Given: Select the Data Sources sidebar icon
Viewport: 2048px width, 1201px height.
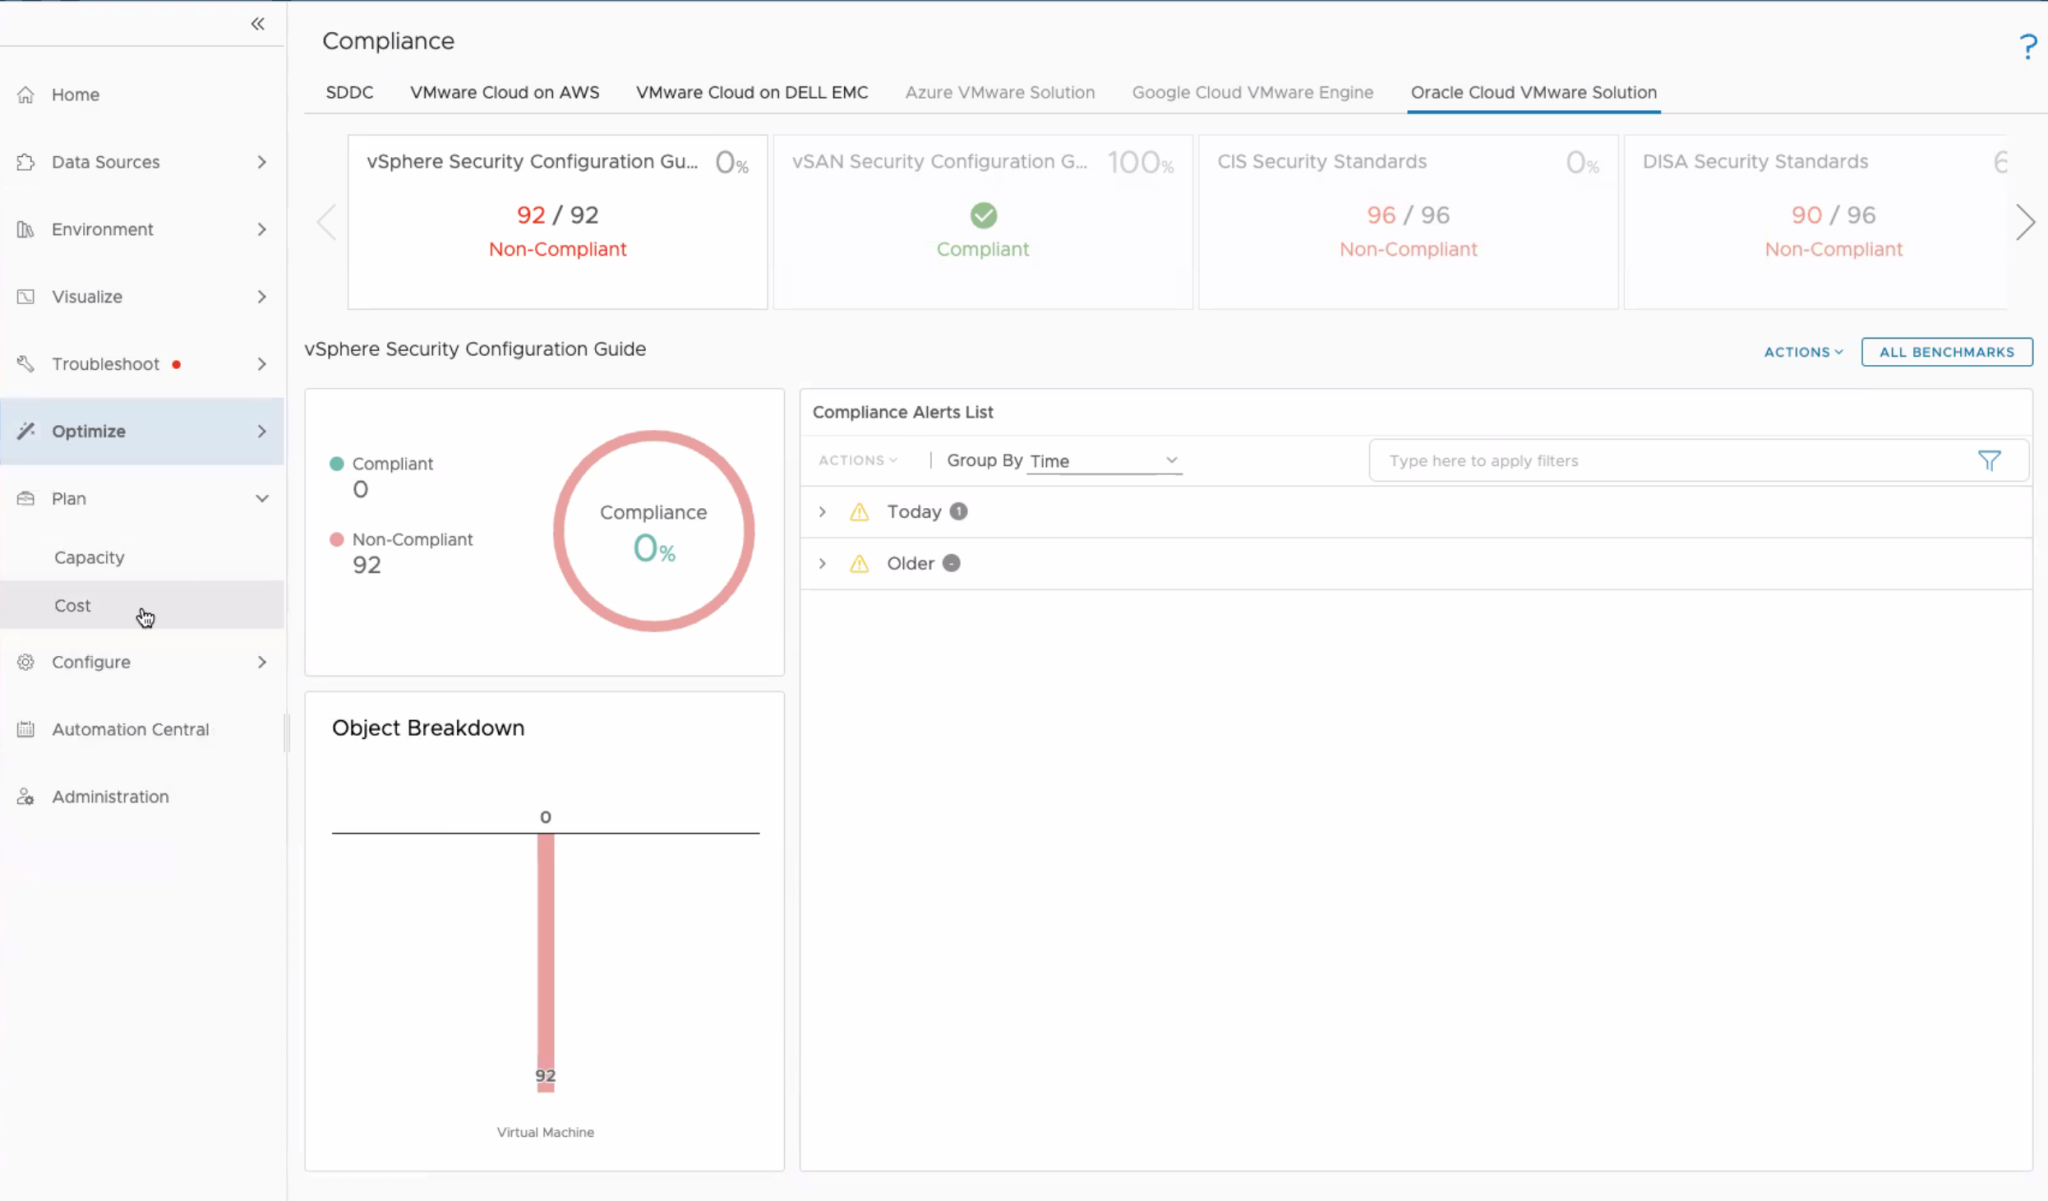Looking at the screenshot, I should pyautogui.click(x=26, y=161).
